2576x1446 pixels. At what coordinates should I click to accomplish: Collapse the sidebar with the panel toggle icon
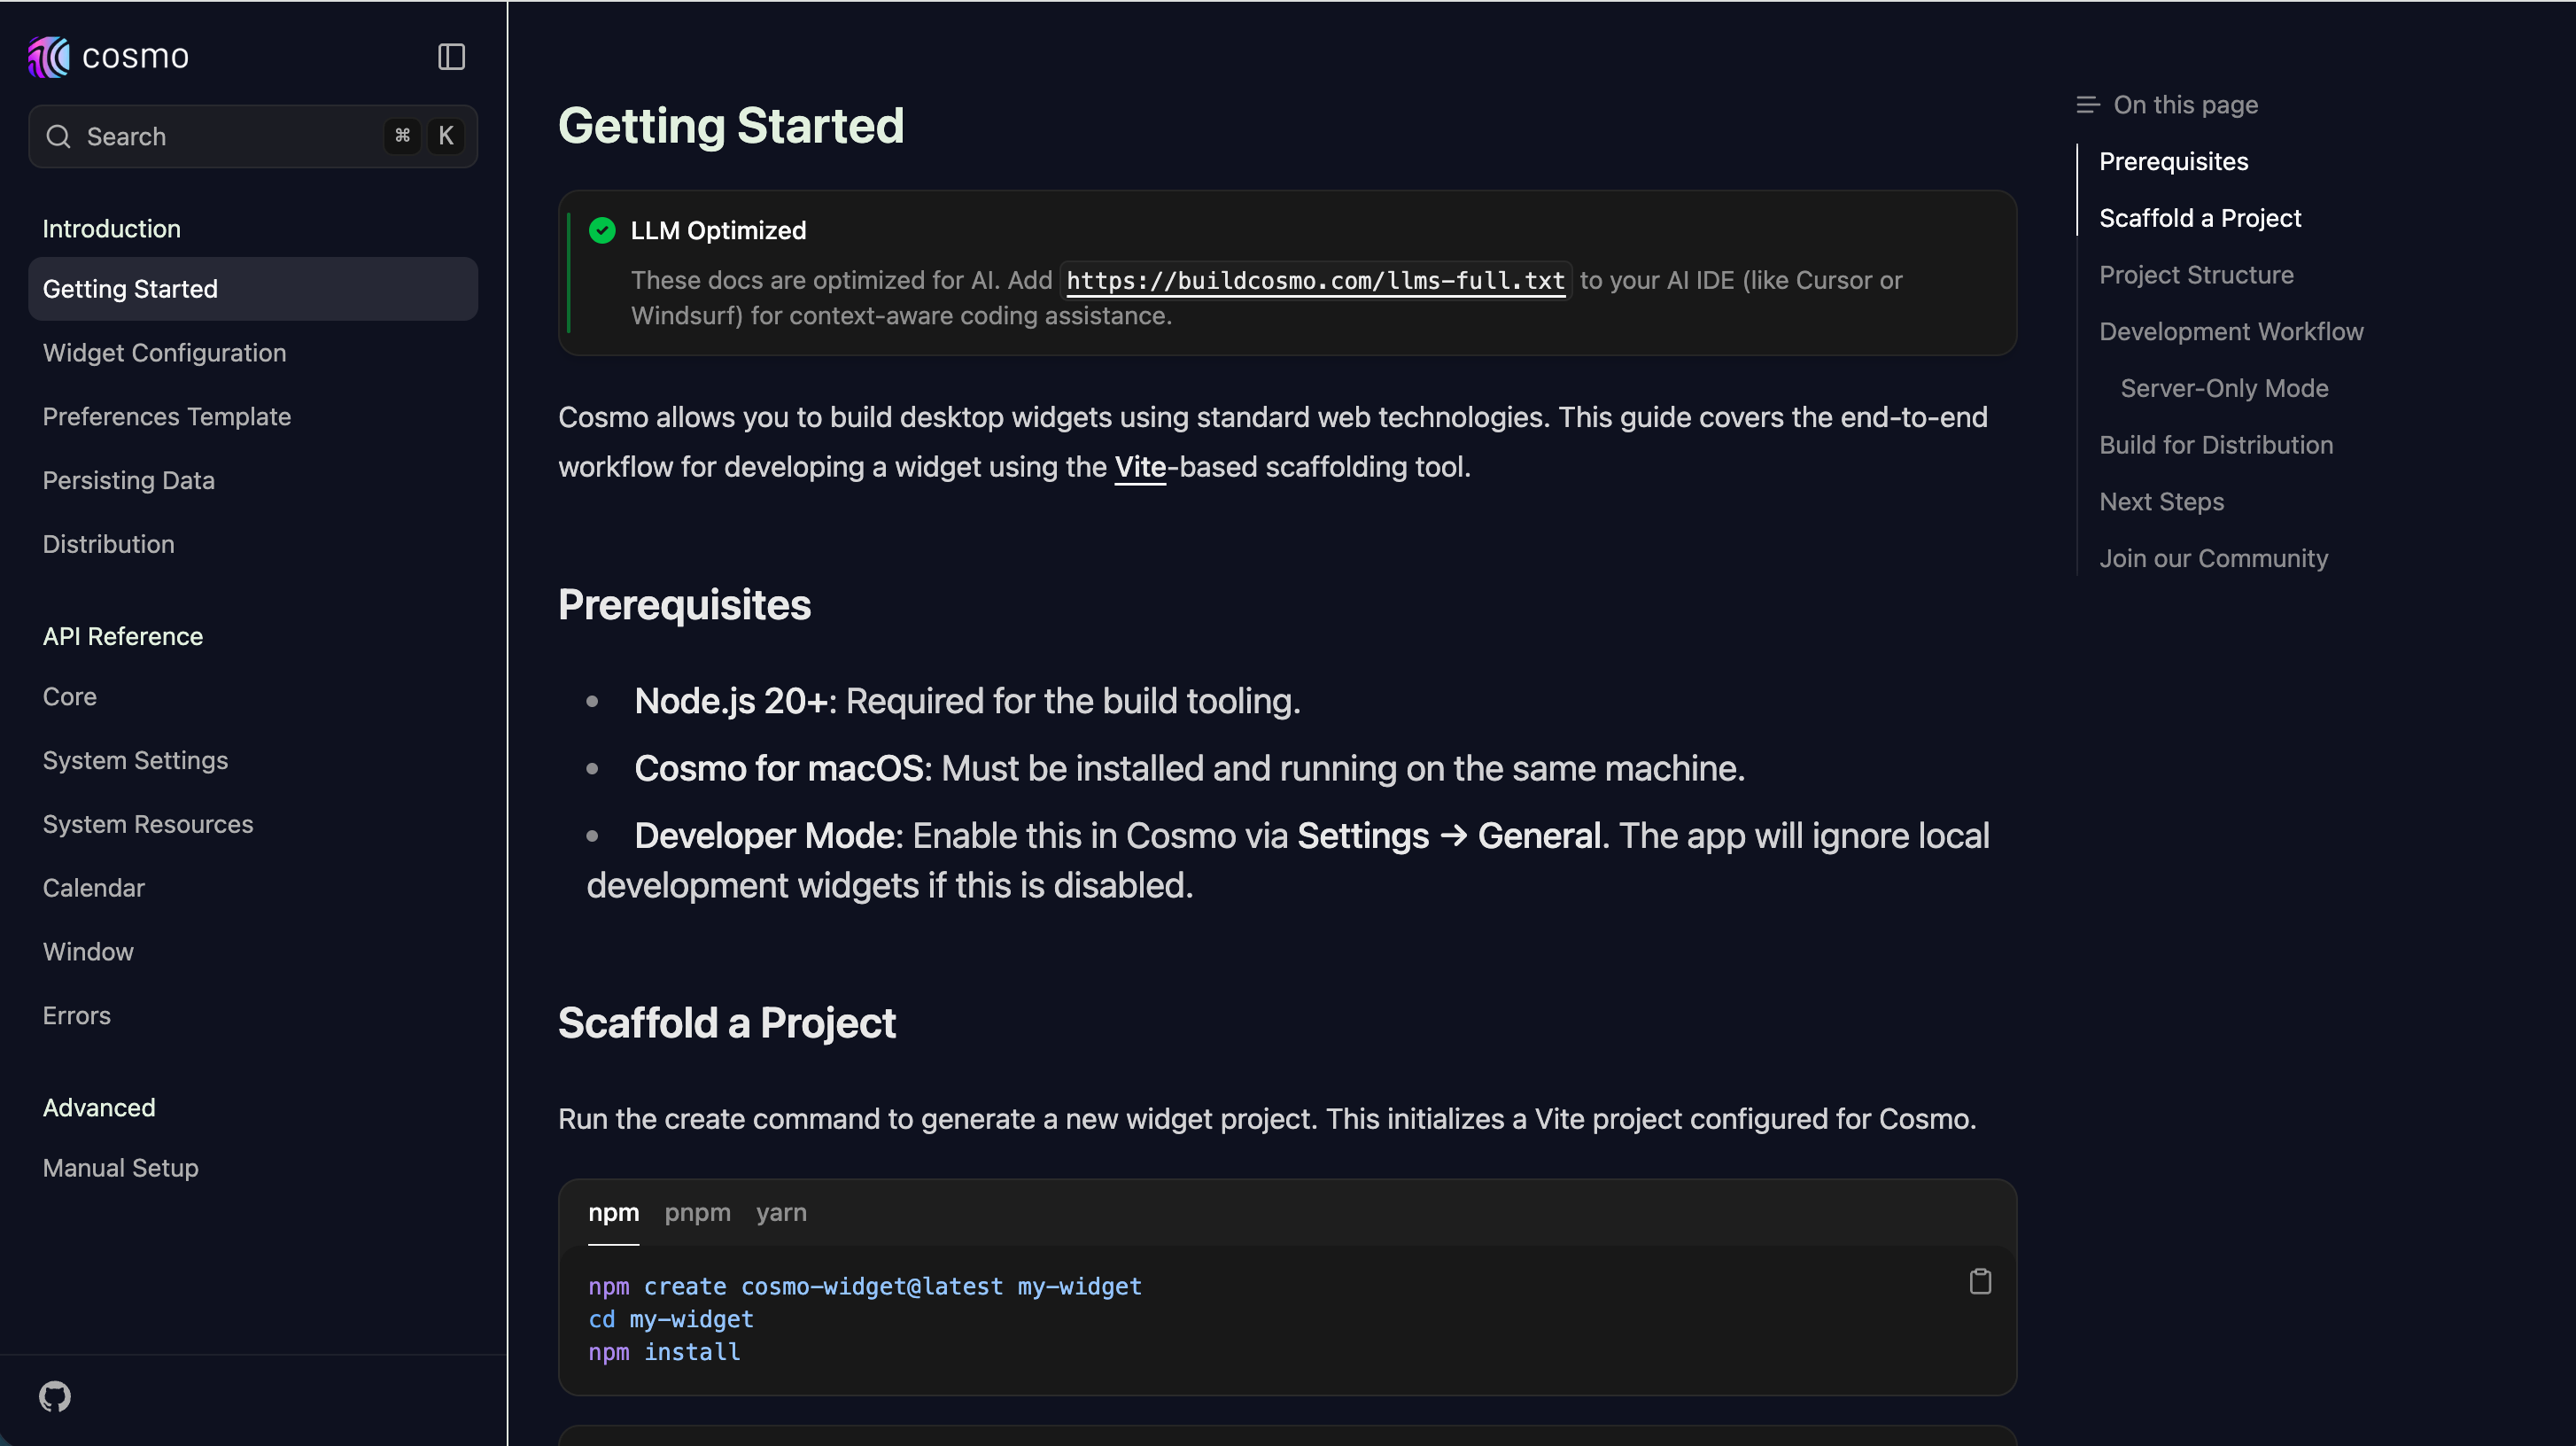(450, 56)
